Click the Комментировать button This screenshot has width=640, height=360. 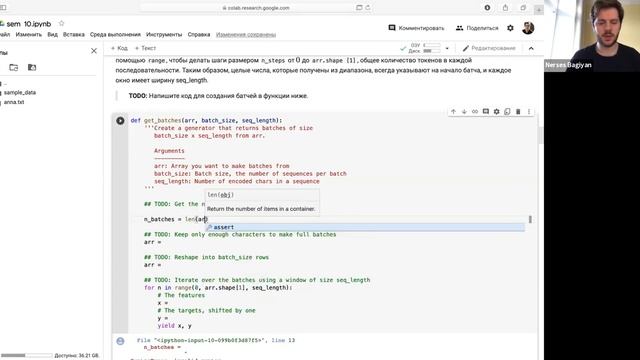(416, 28)
